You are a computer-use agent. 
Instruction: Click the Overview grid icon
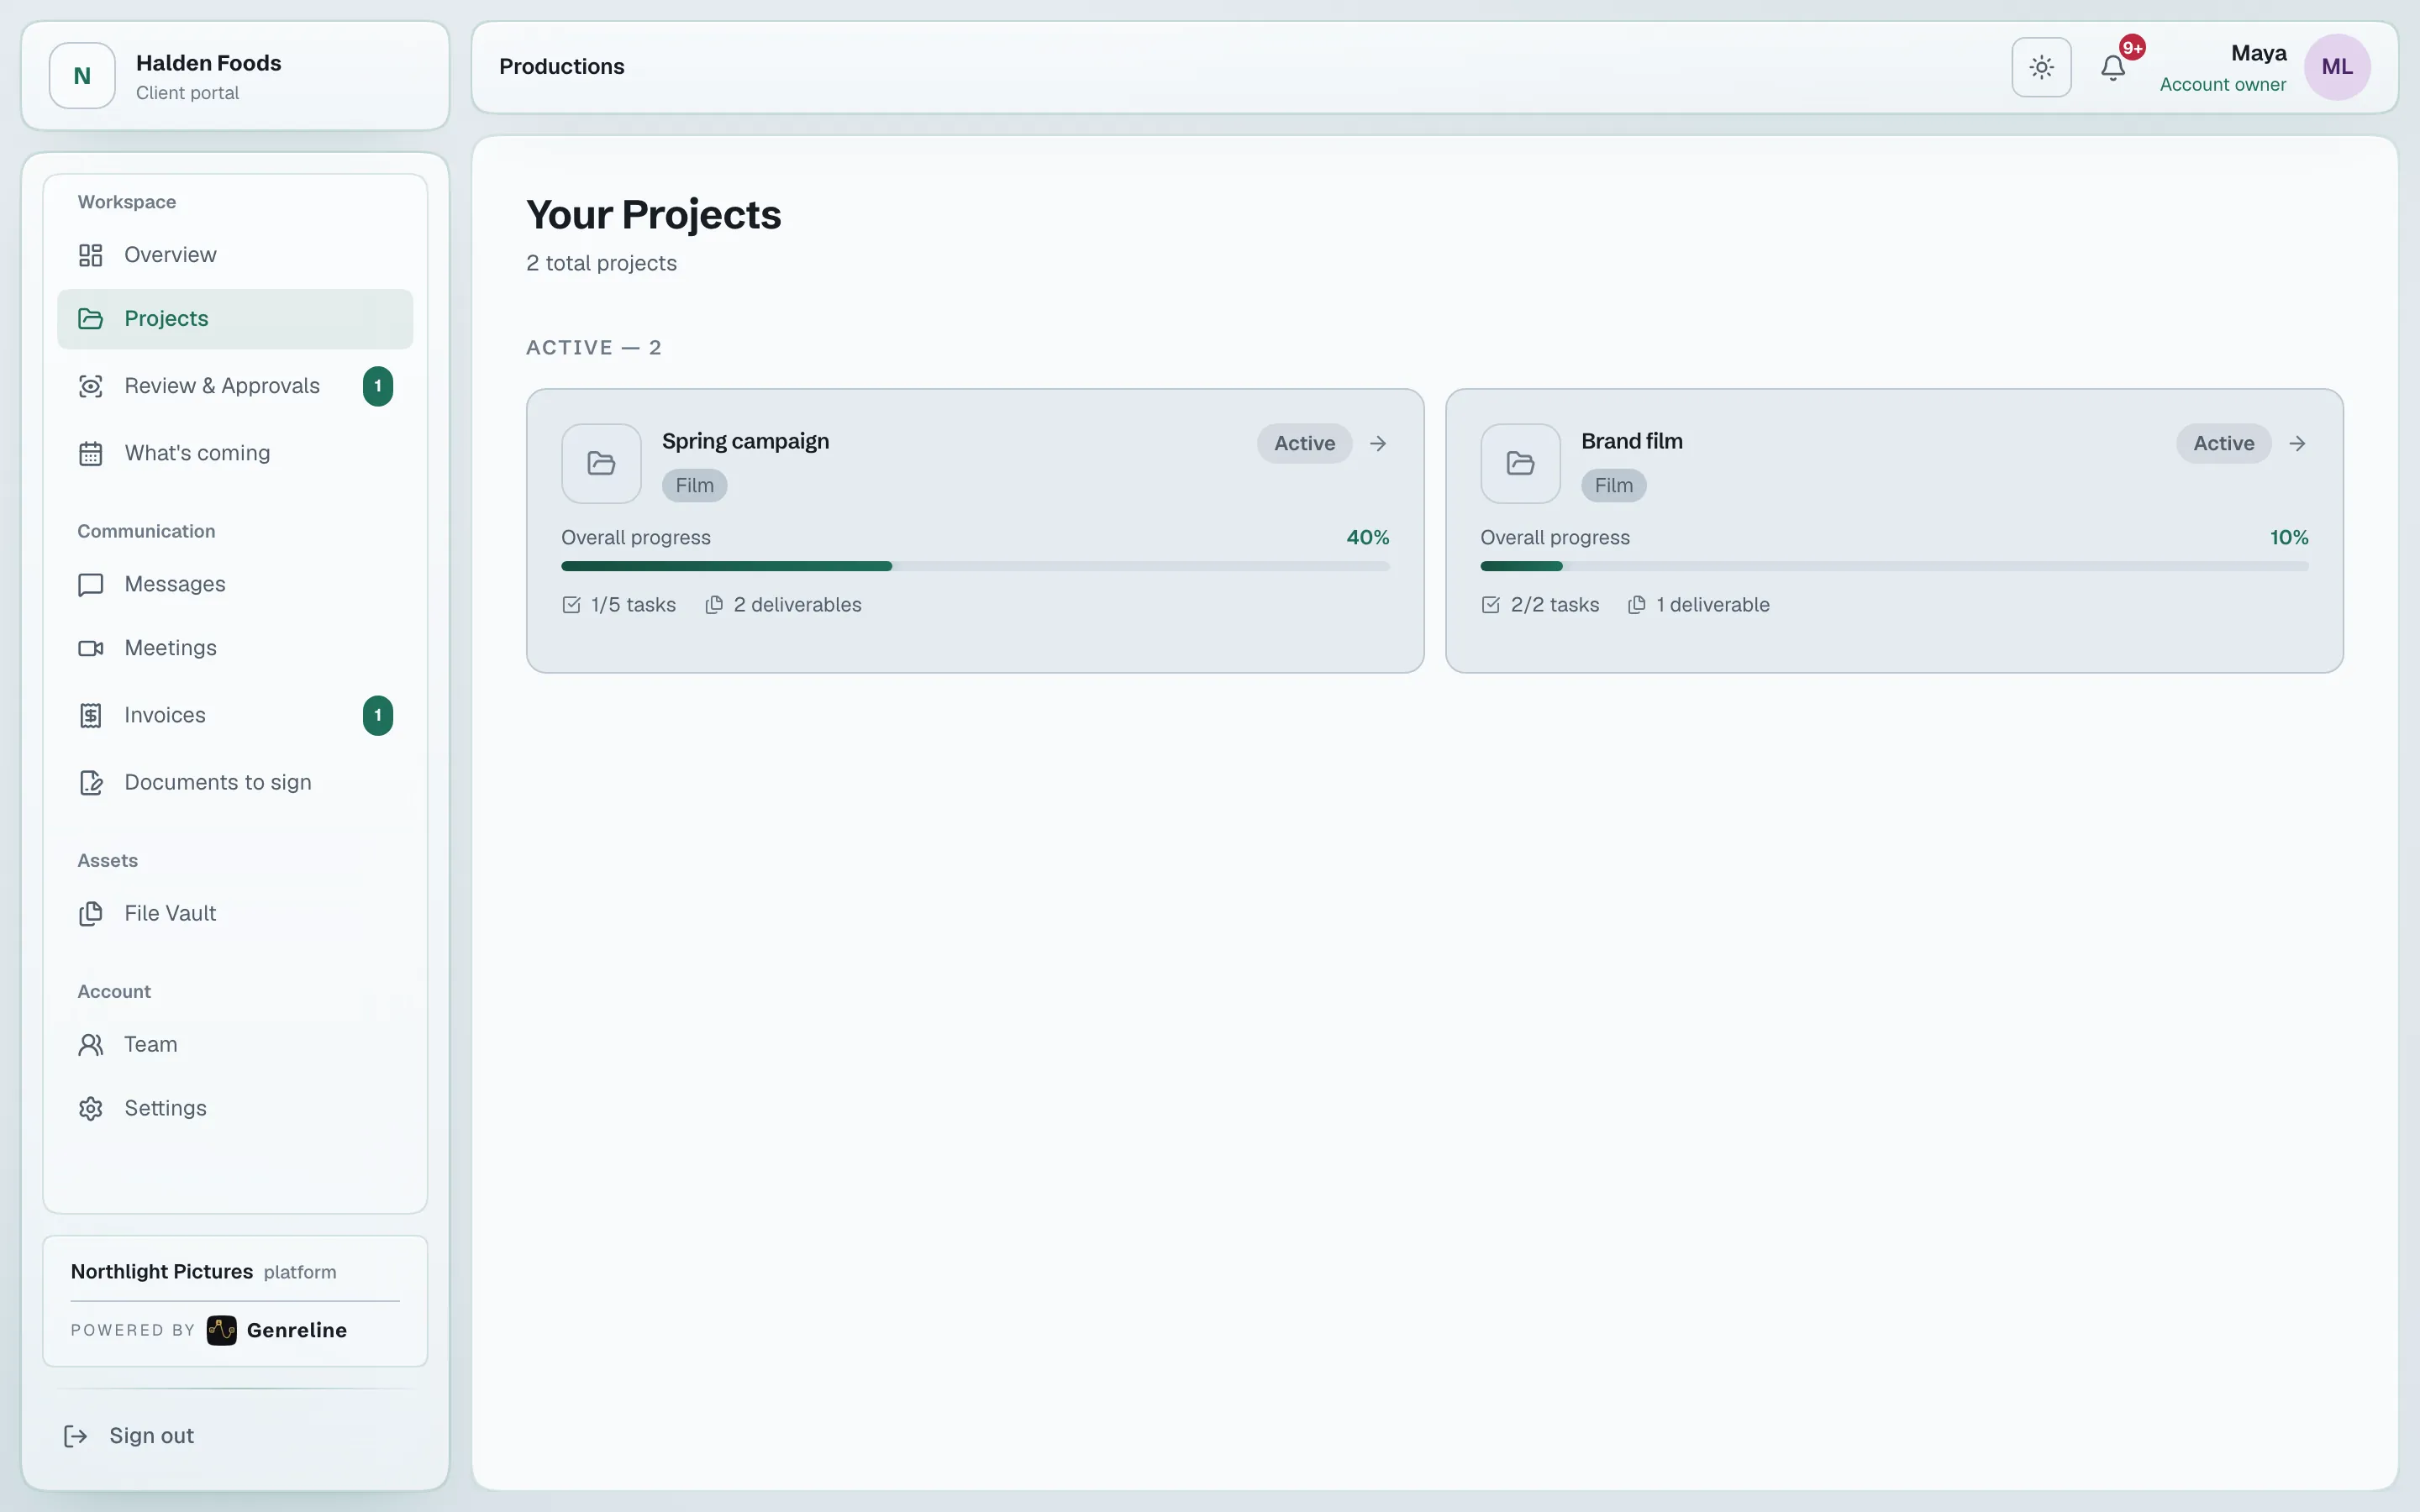(91, 255)
